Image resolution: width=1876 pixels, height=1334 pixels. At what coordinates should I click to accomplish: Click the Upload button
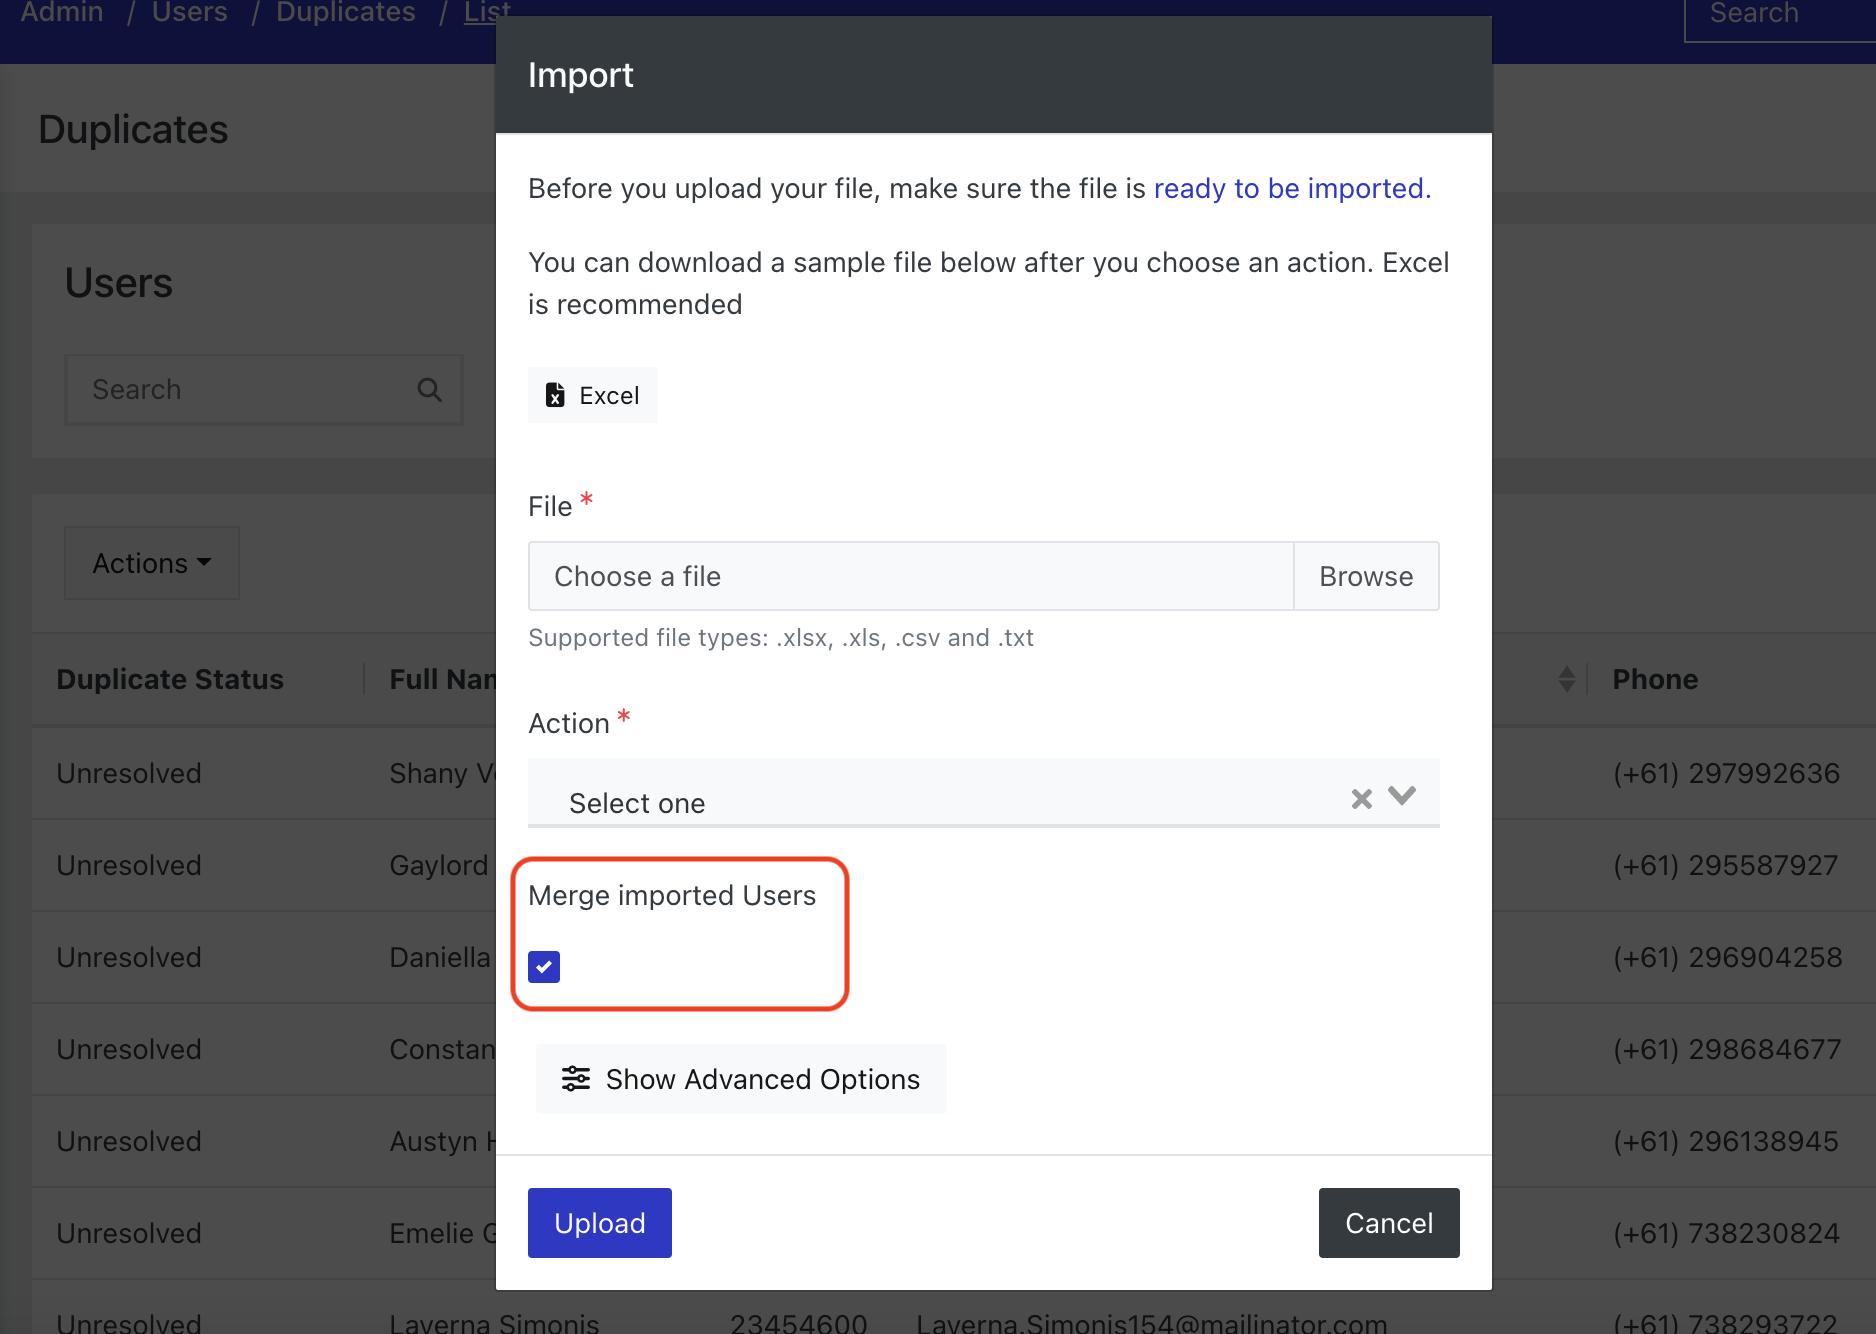[x=600, y=1223]
